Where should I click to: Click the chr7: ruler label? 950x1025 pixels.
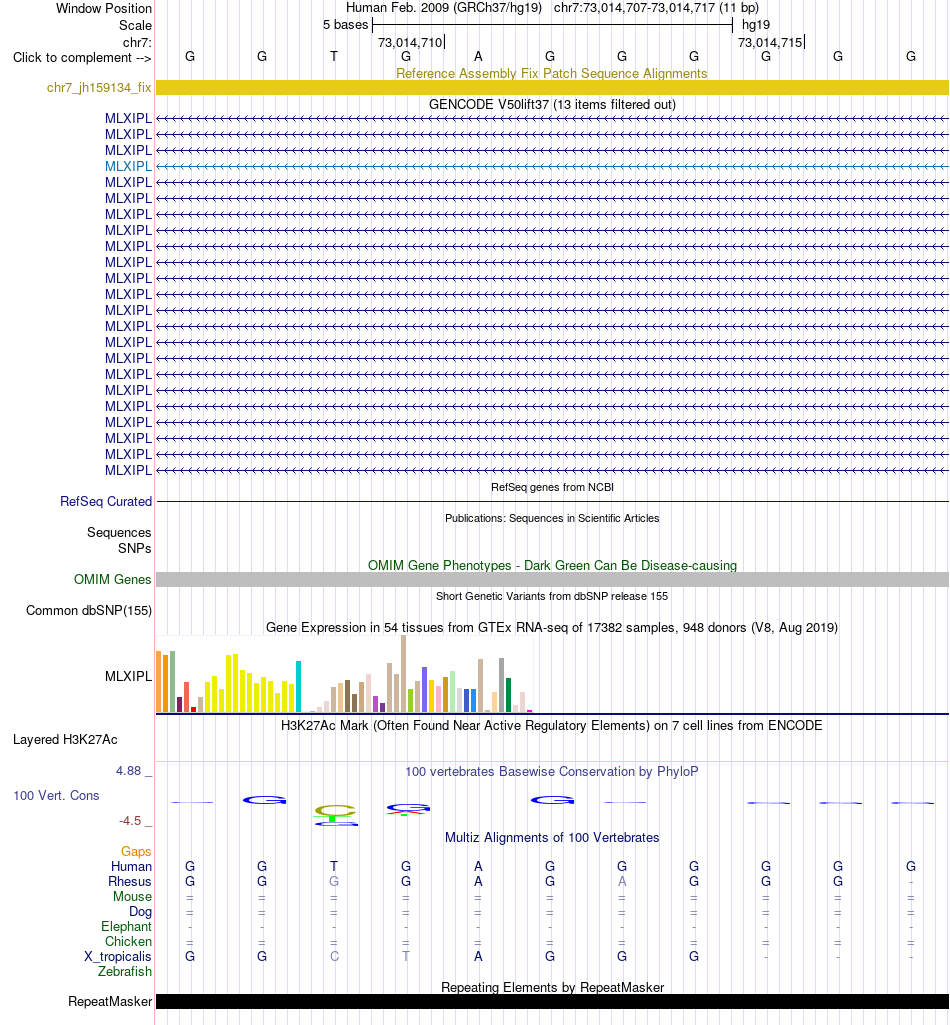137,42
